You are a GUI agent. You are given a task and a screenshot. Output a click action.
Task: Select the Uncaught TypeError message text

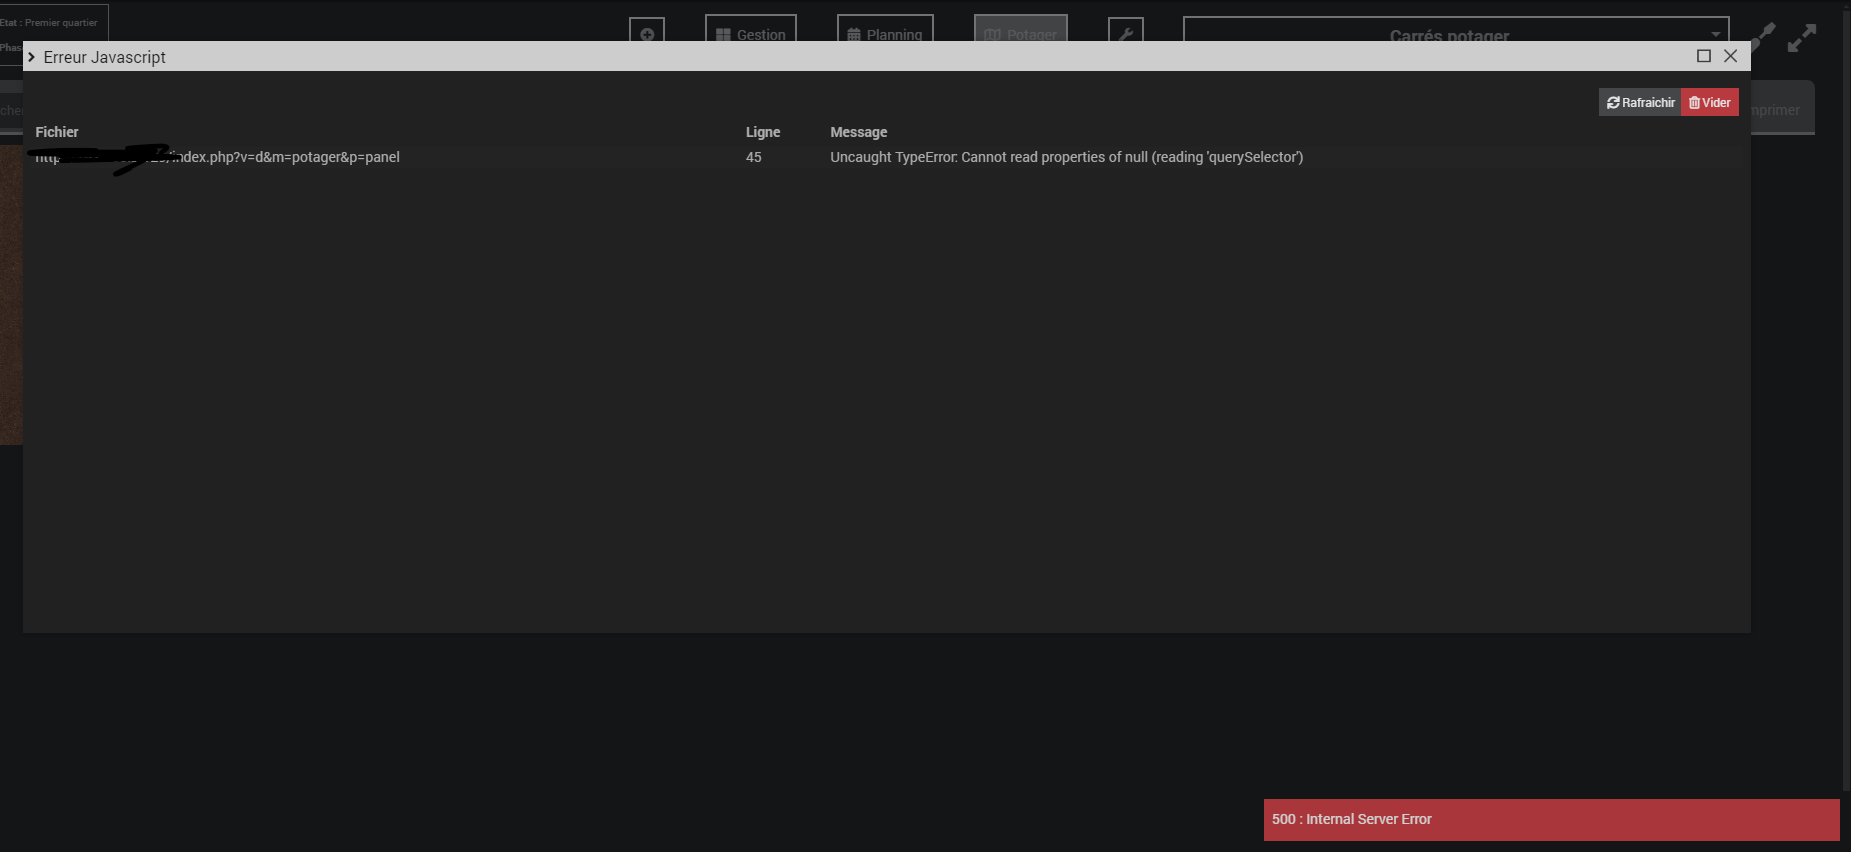pos(1067,157)
